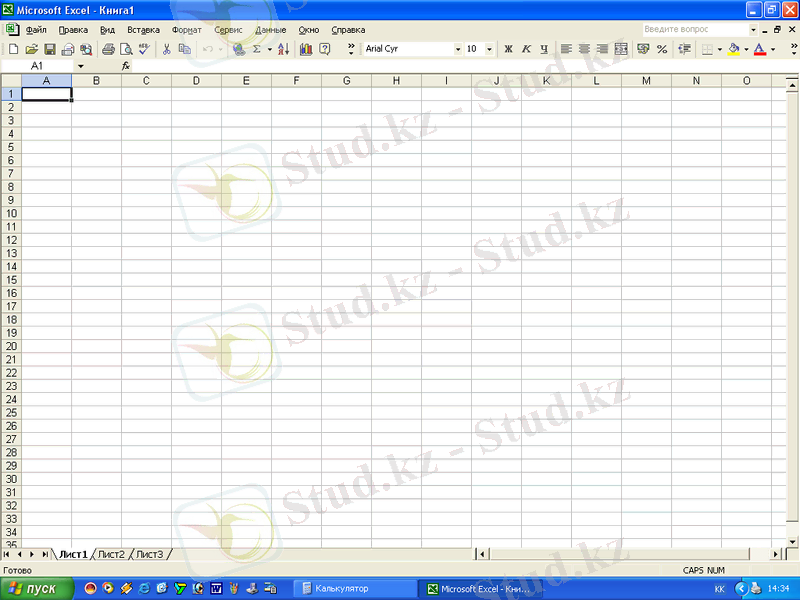Apply currency format icon

[x=643, y=49]
